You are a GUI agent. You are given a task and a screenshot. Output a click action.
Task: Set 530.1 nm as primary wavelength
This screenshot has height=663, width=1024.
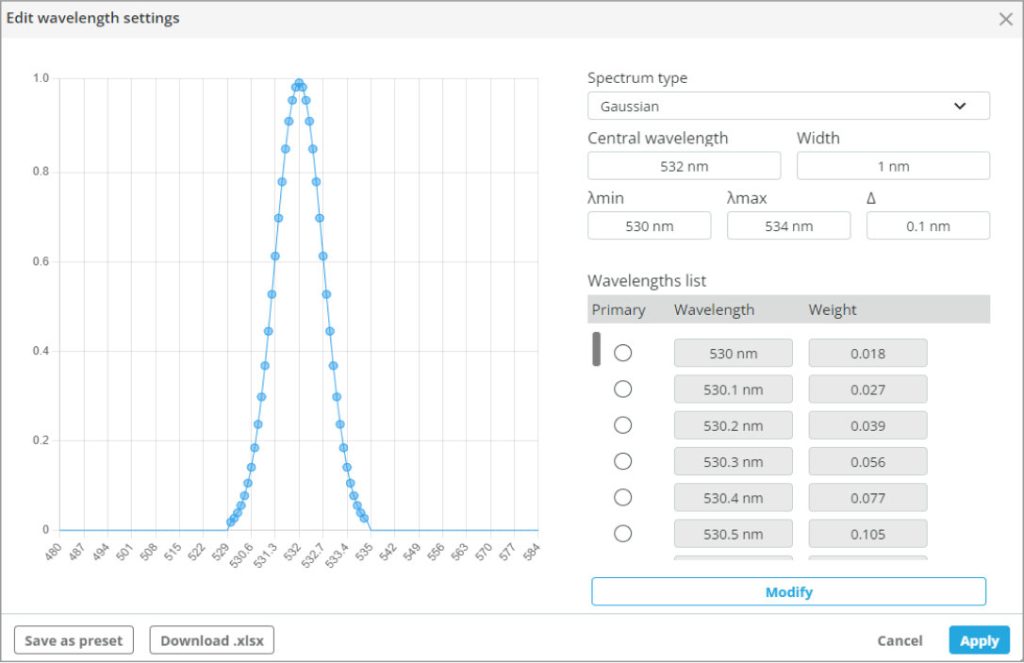[623, 389]
